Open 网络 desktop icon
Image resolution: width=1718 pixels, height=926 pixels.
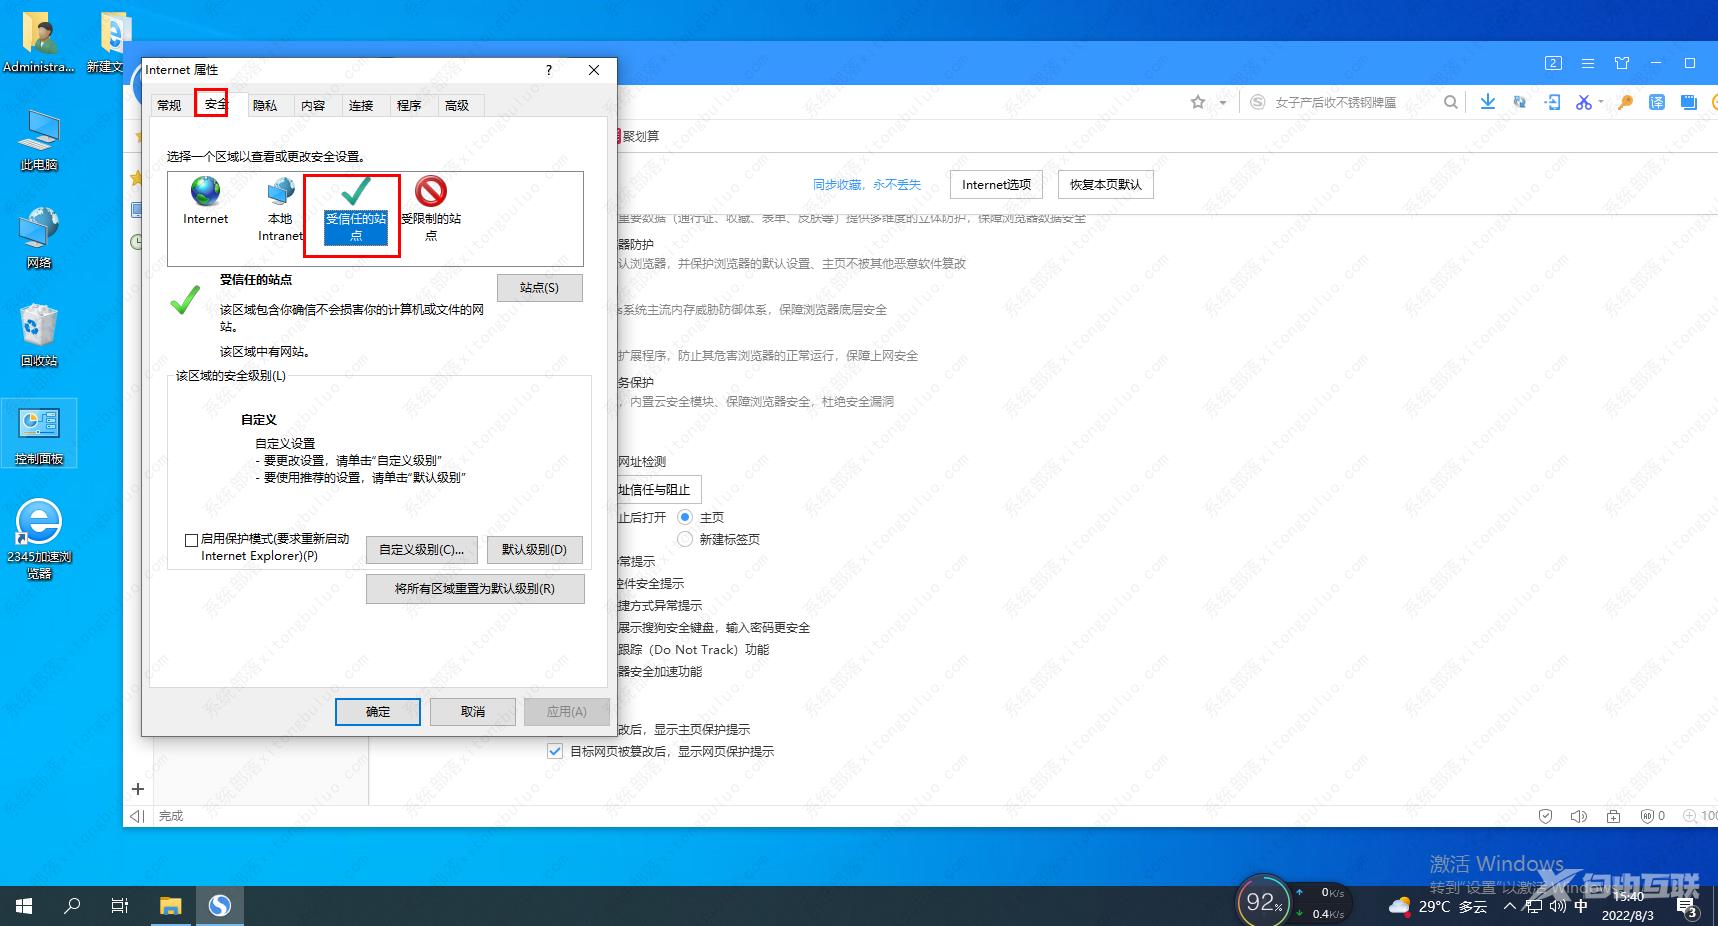coord(39,238)
